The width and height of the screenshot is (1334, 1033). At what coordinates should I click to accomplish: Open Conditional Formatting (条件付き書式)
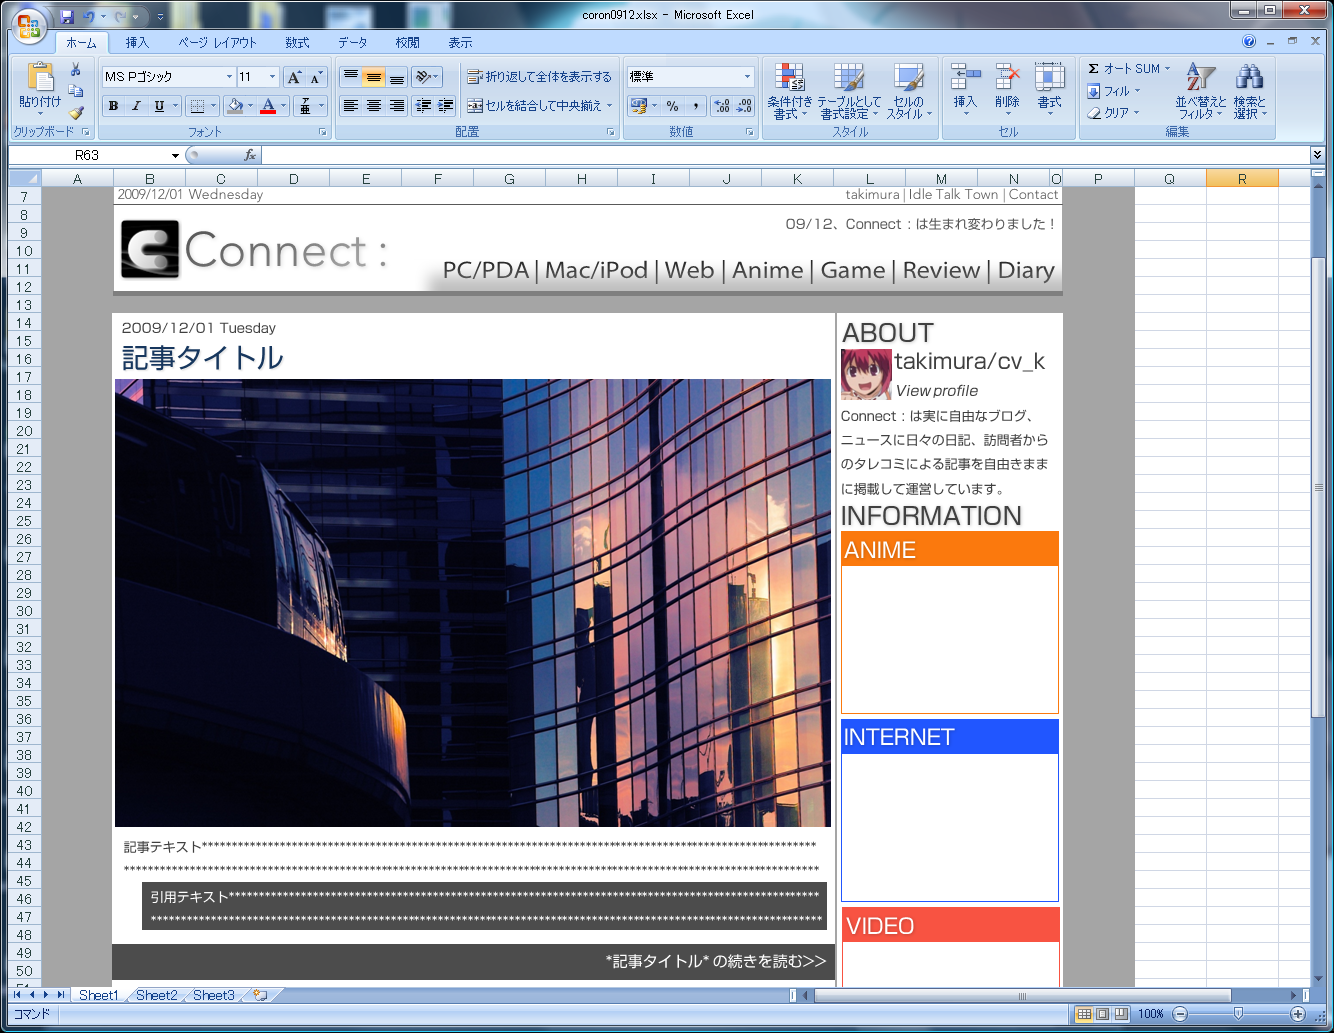(790, 92)
